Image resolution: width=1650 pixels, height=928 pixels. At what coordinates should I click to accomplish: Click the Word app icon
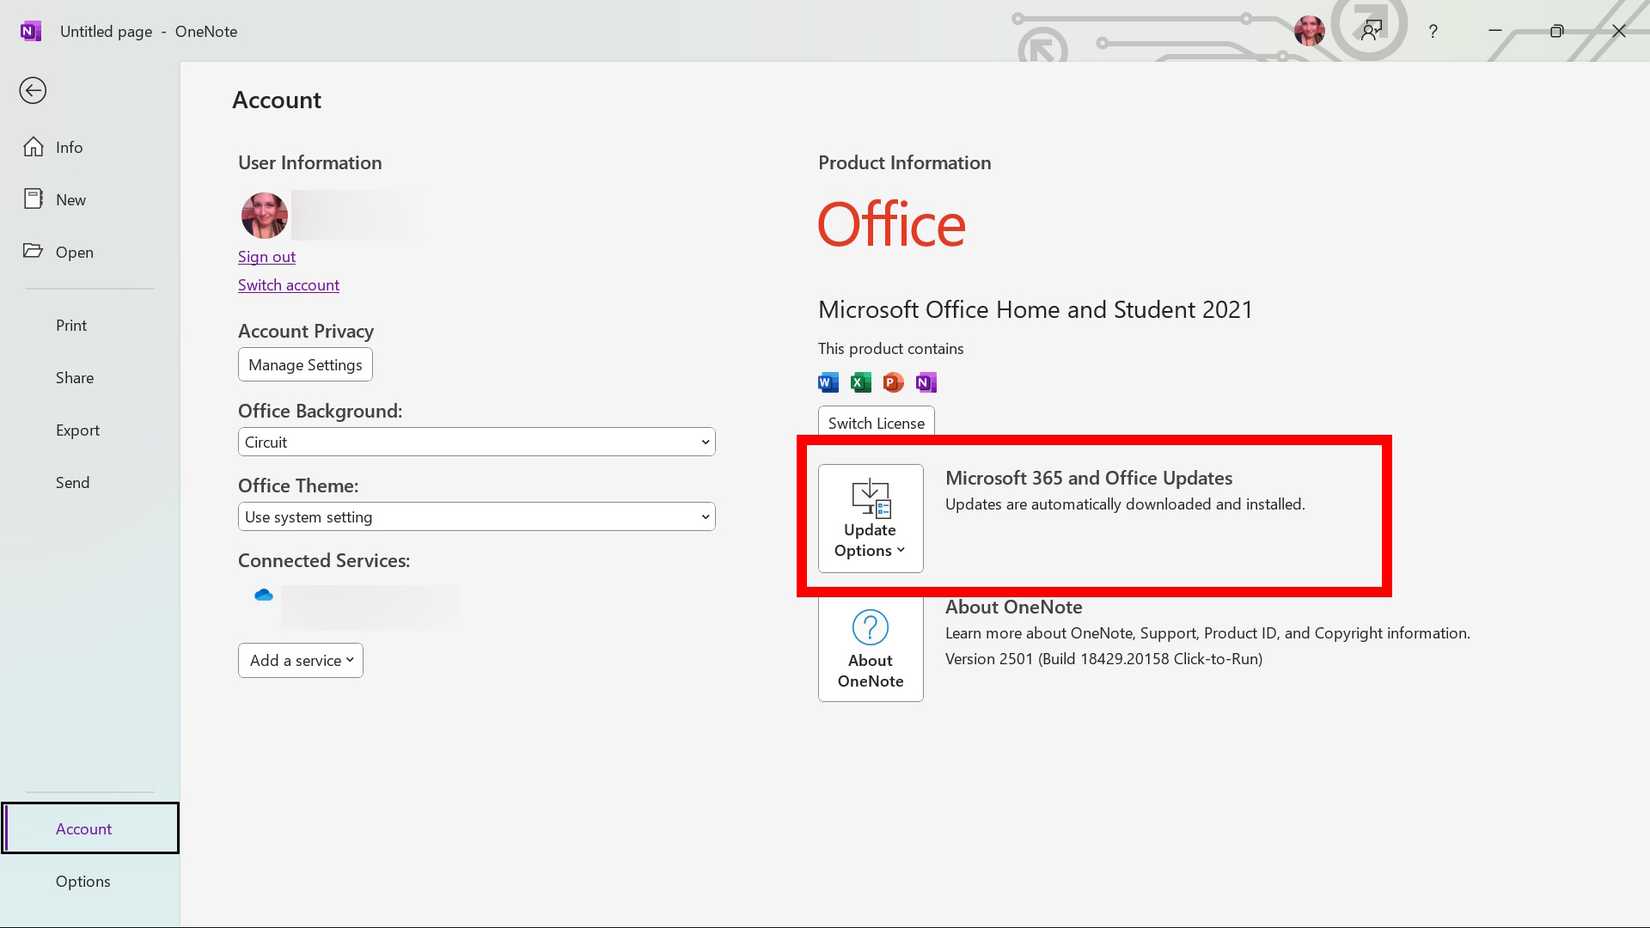828,382
